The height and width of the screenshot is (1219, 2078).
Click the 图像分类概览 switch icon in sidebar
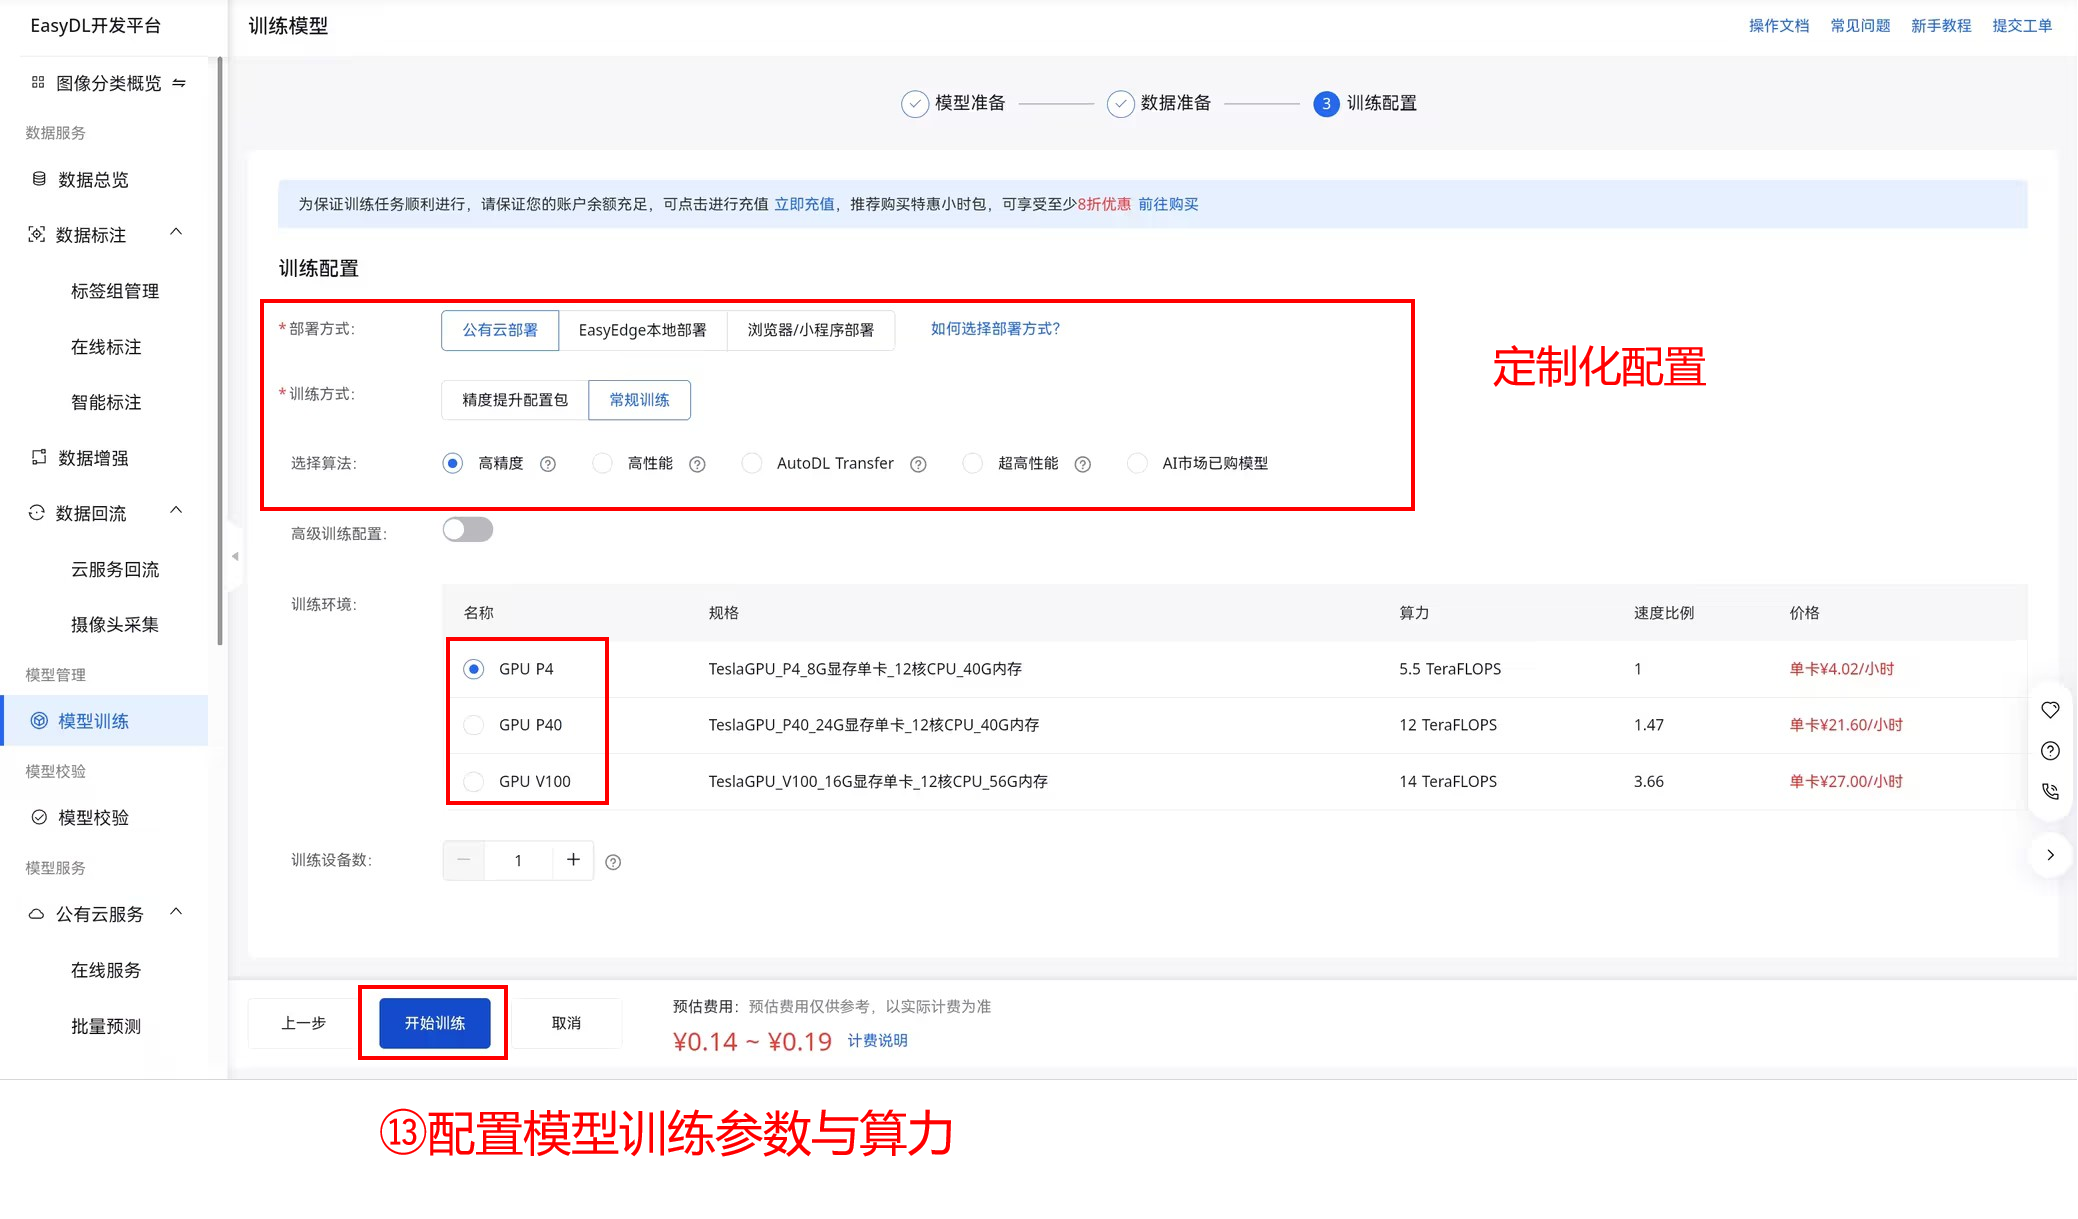(179, 83)
